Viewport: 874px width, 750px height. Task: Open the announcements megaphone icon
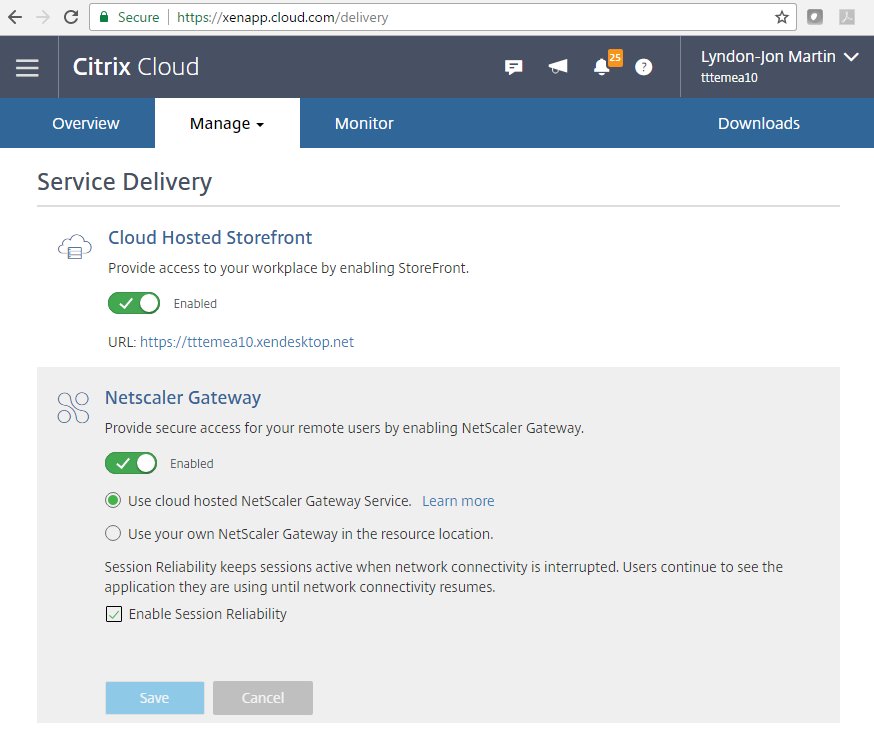[x=557, y=67]
